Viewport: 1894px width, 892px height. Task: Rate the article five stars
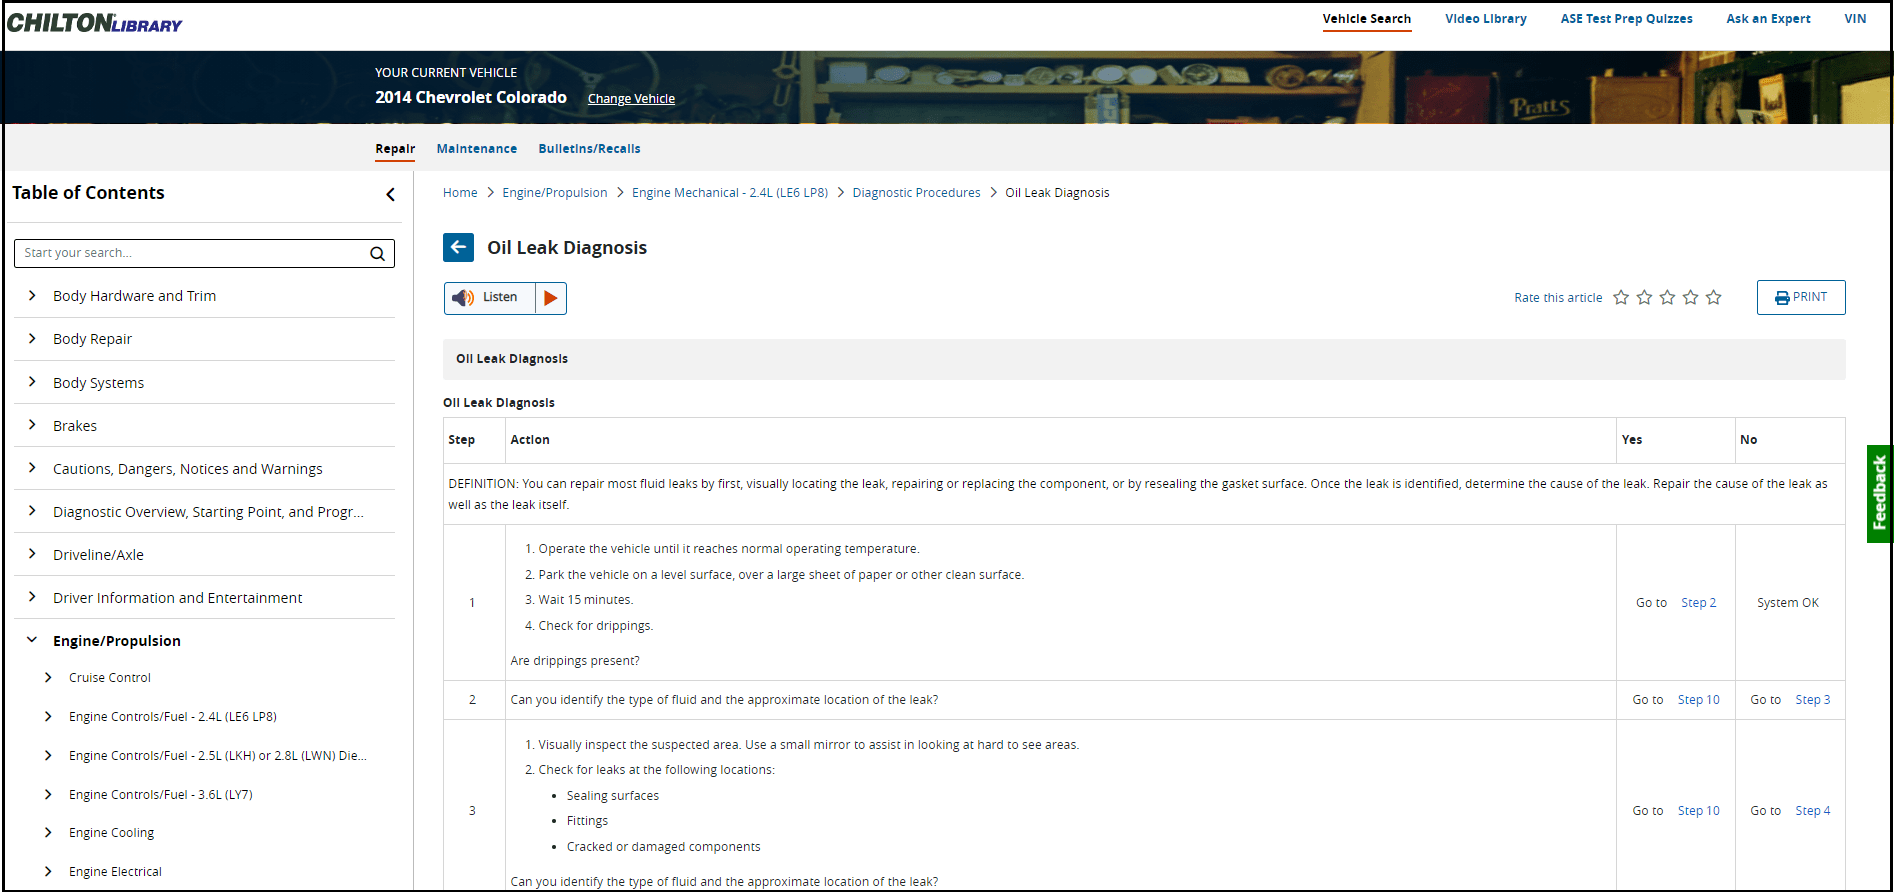click(x=1714, y=297)
